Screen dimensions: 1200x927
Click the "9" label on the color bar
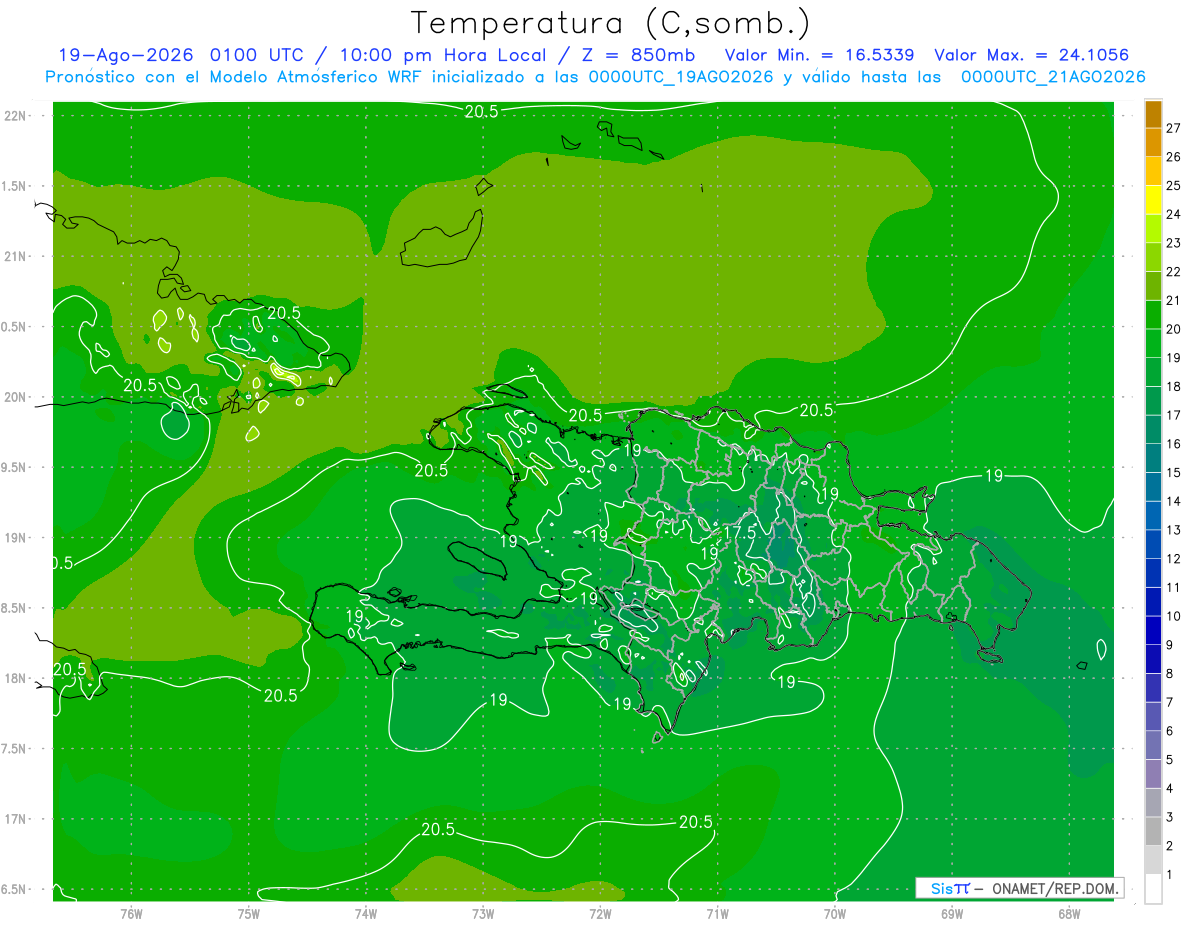[x=1170, y=645]
